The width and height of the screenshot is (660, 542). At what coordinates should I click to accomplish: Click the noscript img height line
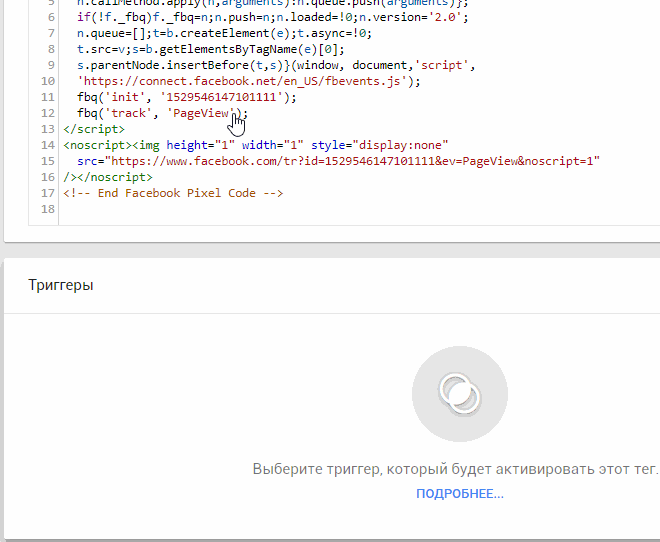pyautogui.click(x=256, y=145)
